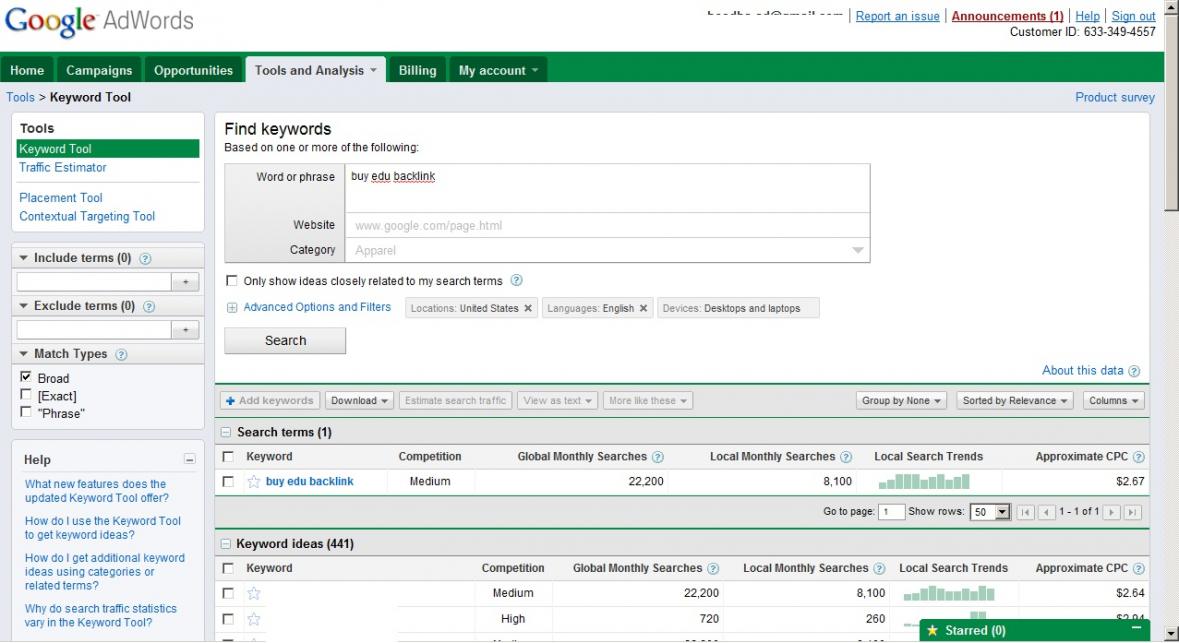
Task: Minimize the Starred bar
Action: coord(1136,628)
